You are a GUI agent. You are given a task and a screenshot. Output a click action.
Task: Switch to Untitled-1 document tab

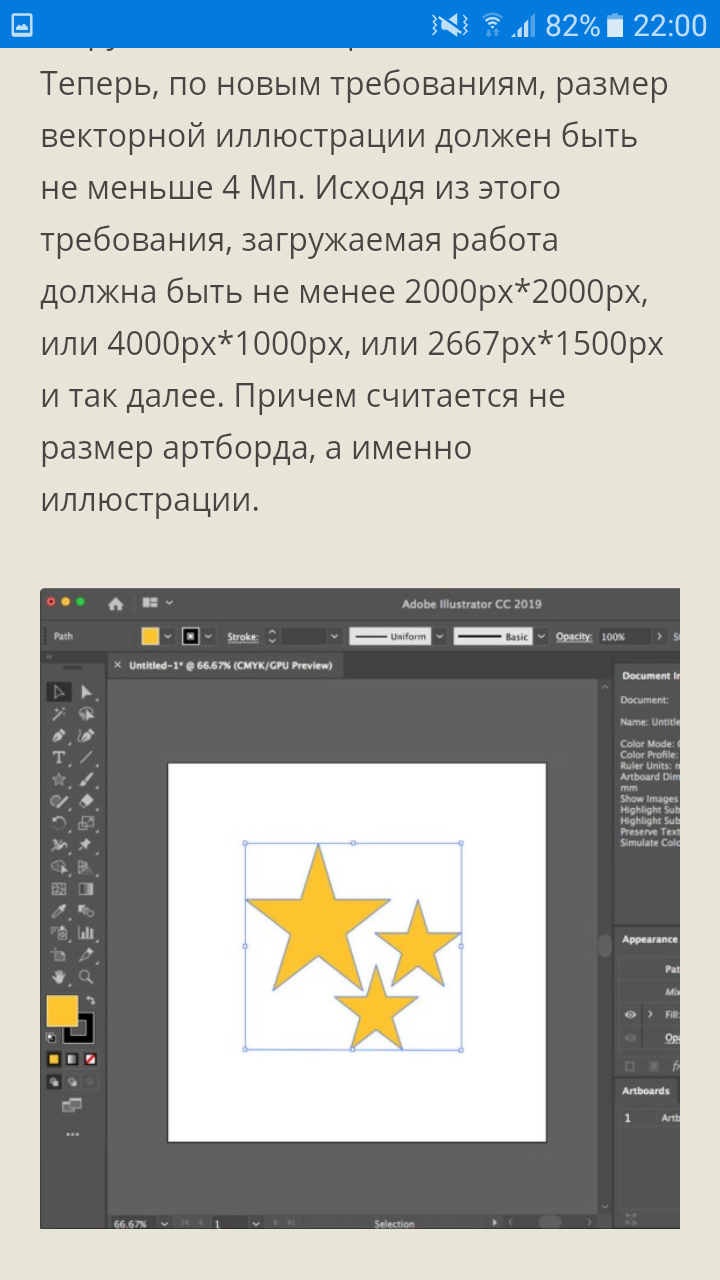coord(230,664)
